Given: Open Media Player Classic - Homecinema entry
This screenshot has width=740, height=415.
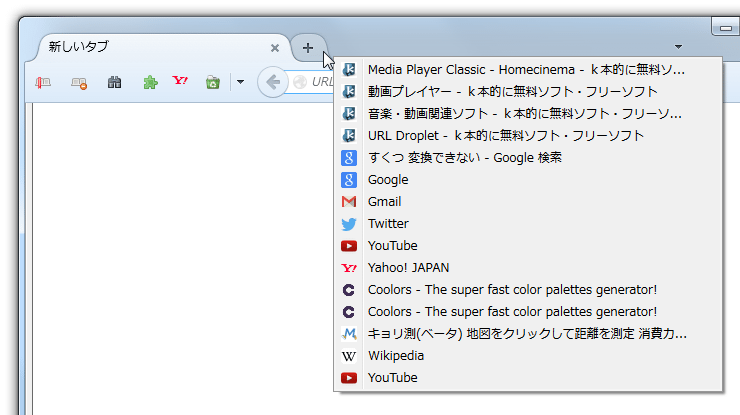Looking at the screenshot, I should [528, 70].
